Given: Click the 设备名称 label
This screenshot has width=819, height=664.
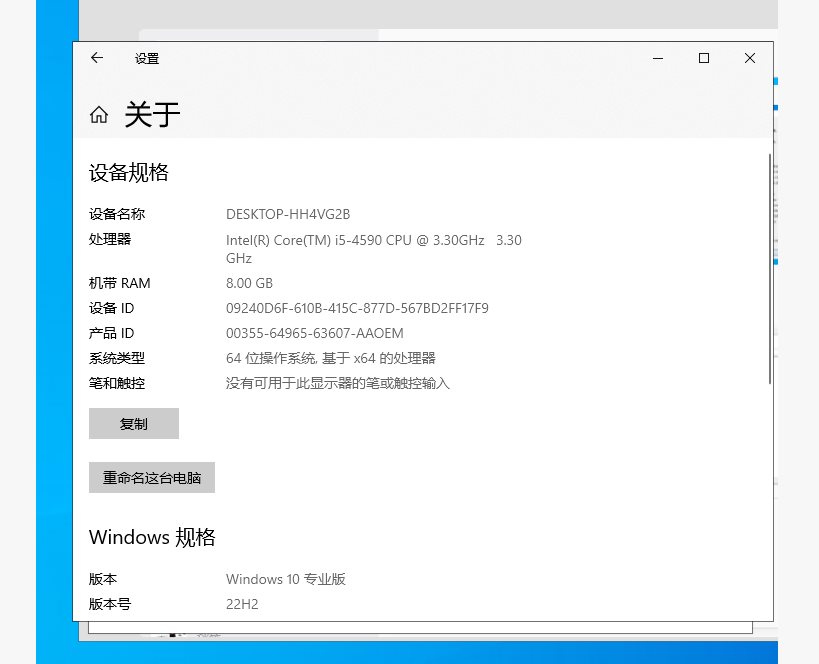Looking at the screenshot, I should pyautogui.click(x=117, y=214).
